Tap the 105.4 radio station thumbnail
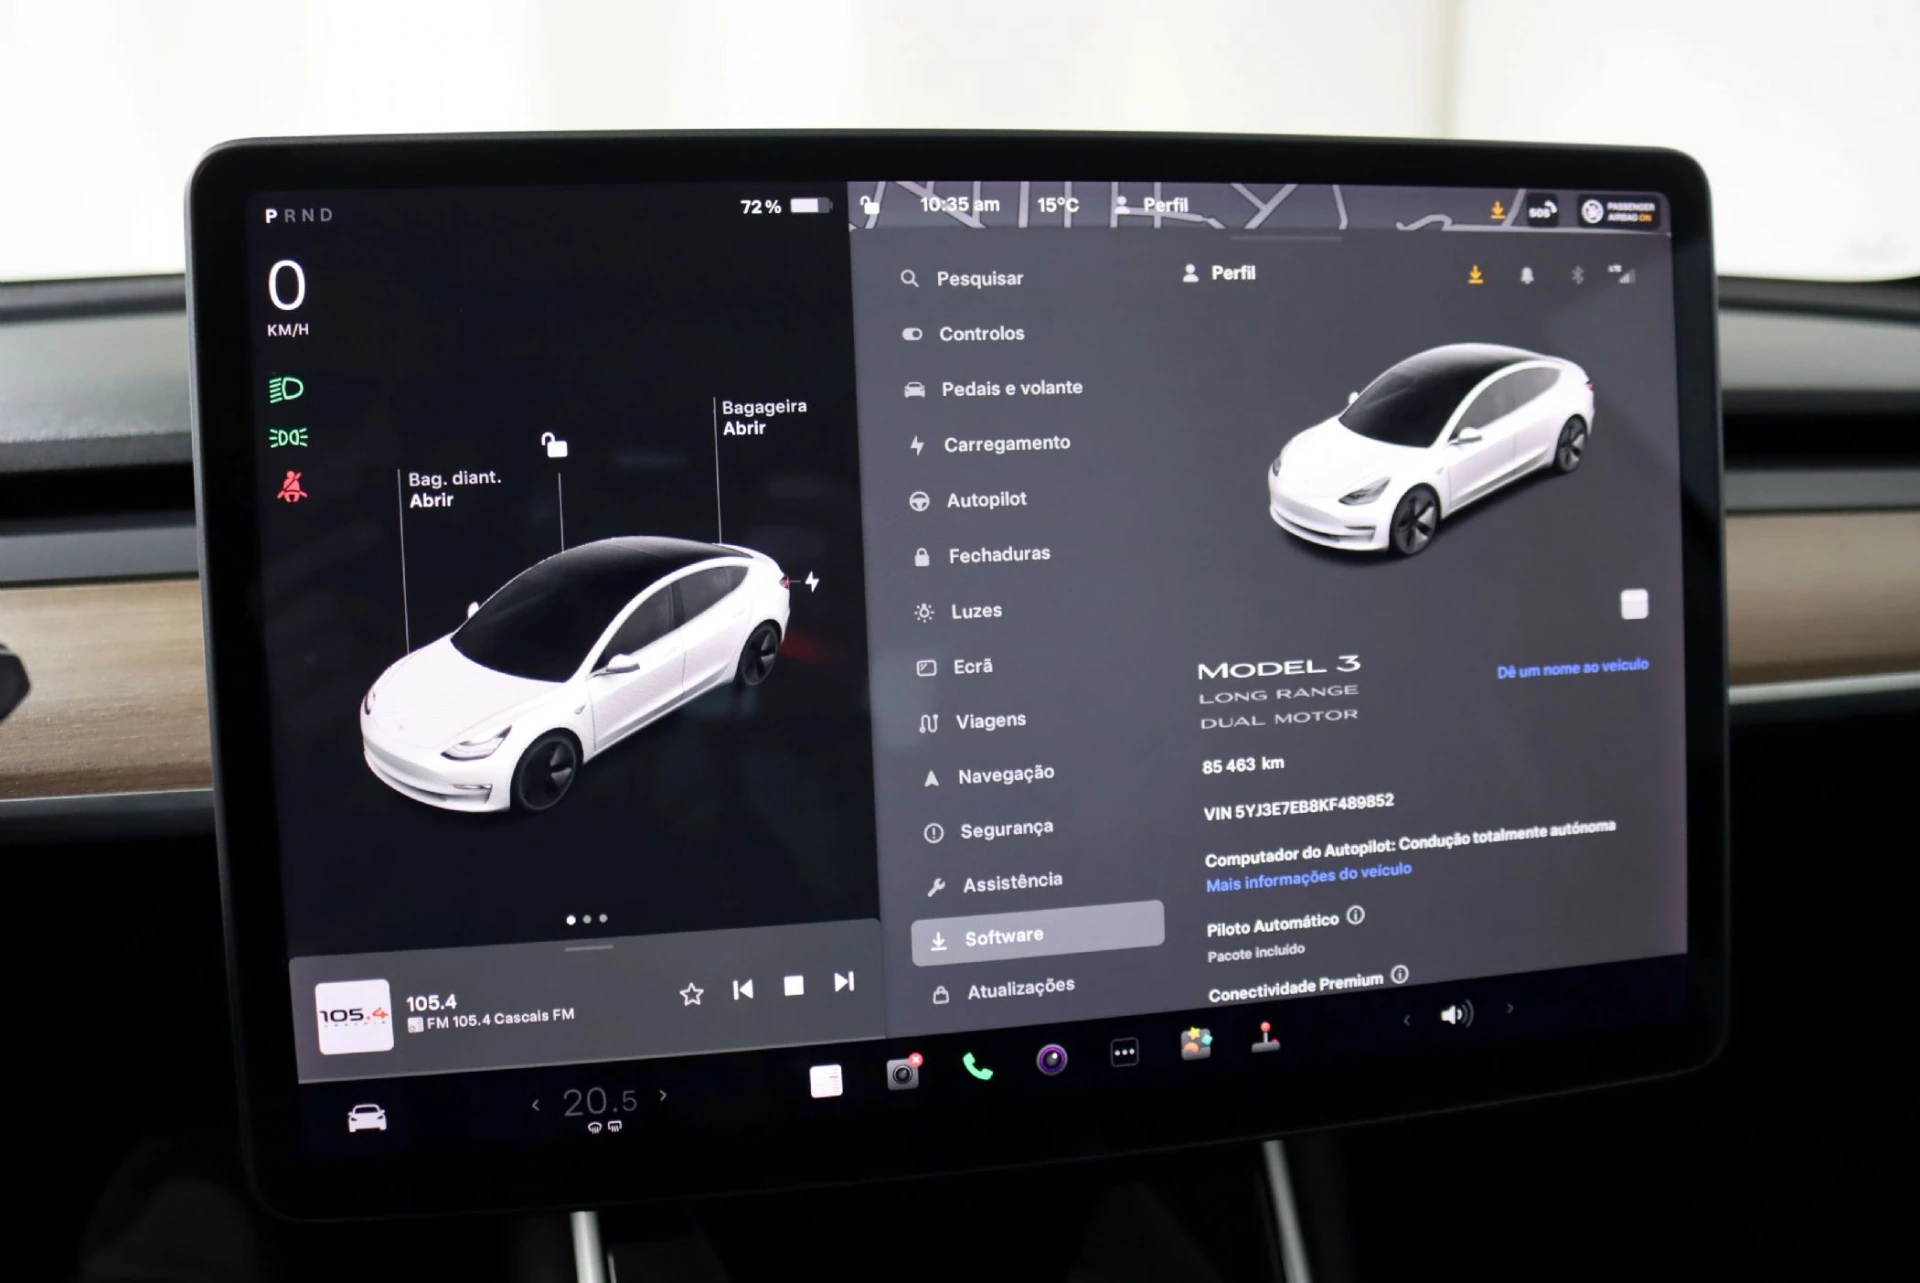Image resolution: width=1920 pixels, height=1283 pixels. [x=354, y=1016]
